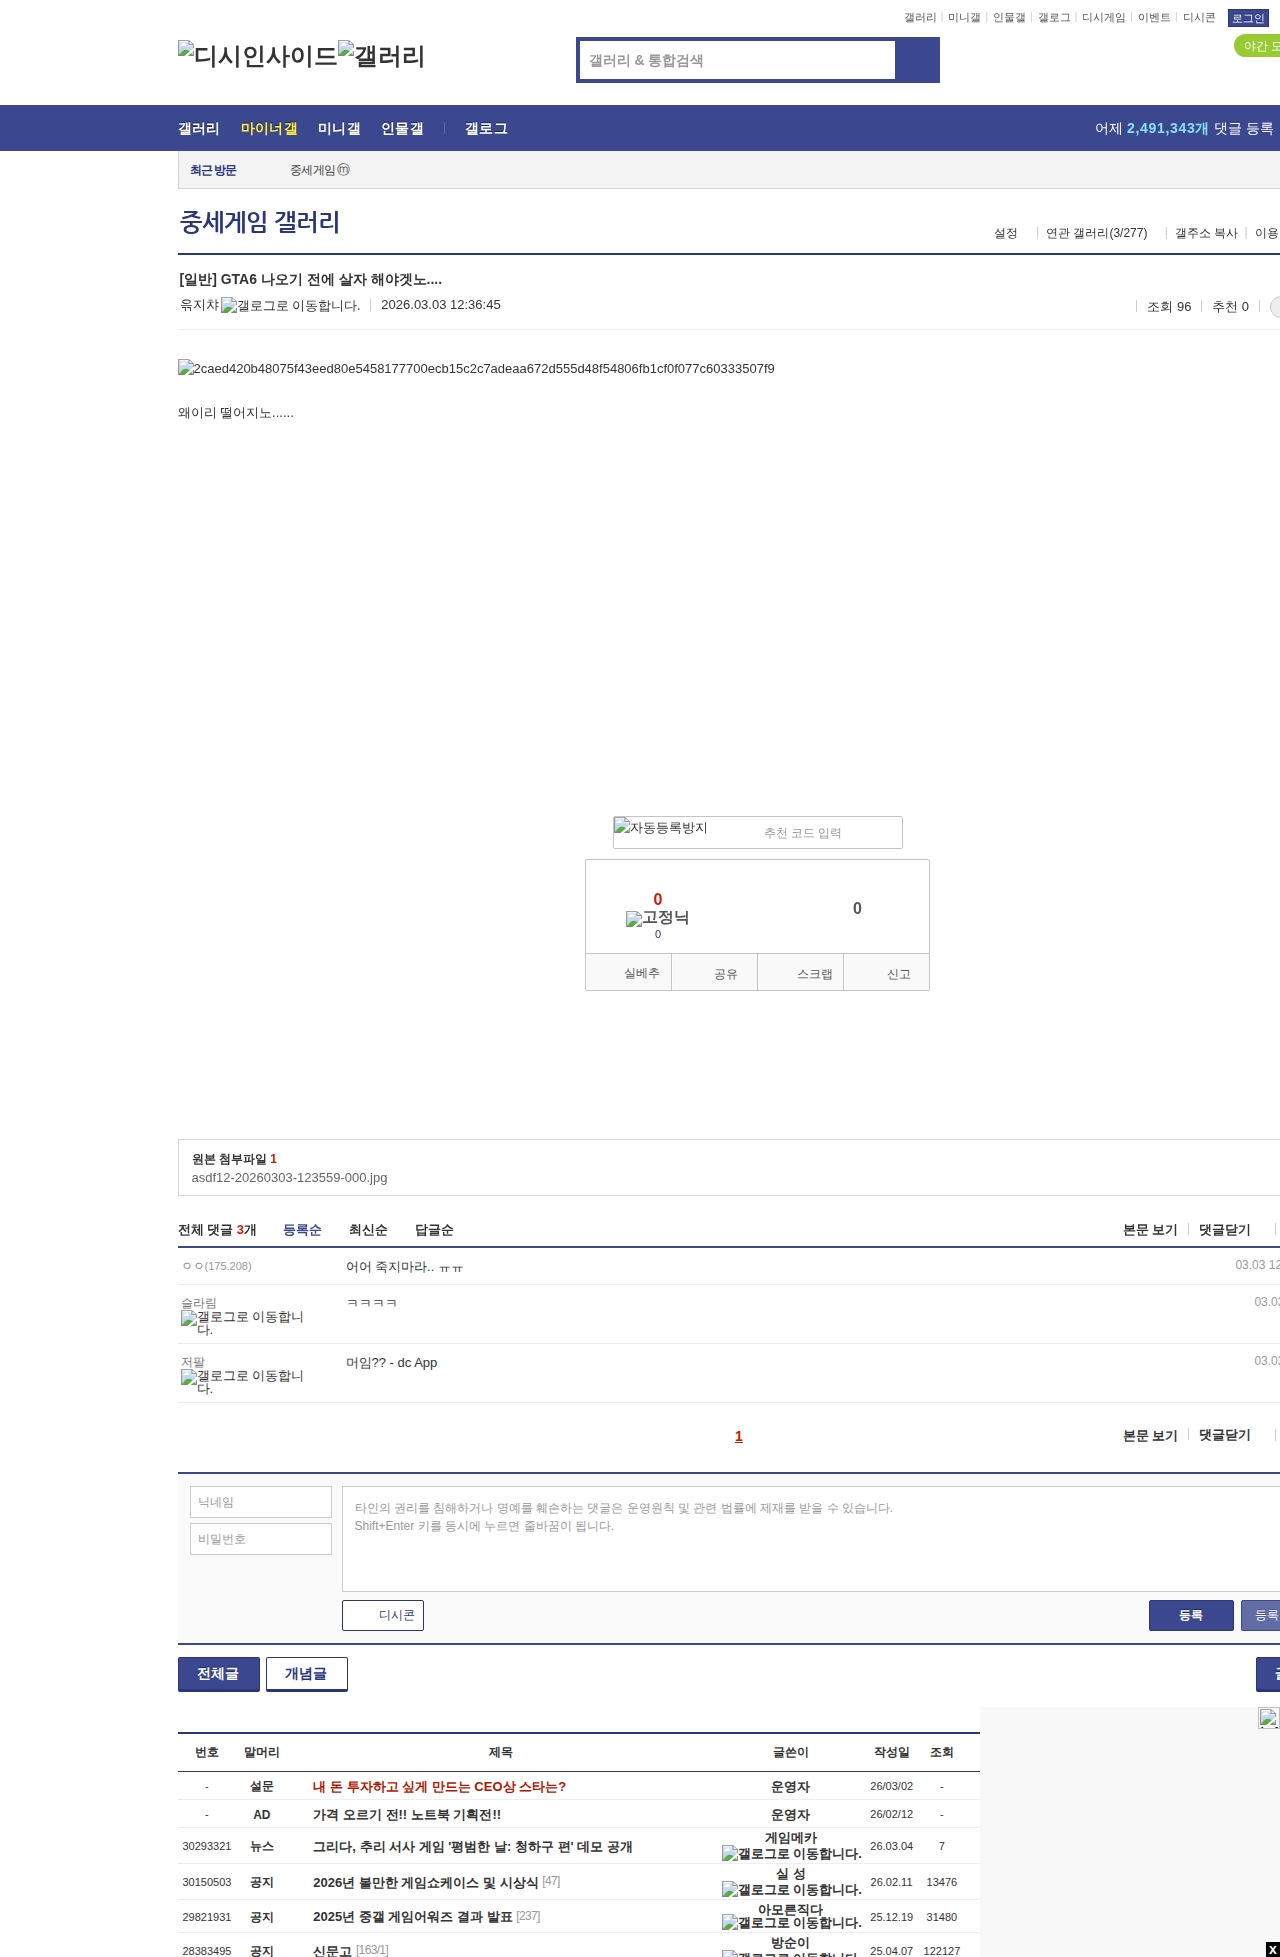Screen dimensions: 1280x1957
Task: Sort comments by 답글순
Action: click(x=434, y=1230)
